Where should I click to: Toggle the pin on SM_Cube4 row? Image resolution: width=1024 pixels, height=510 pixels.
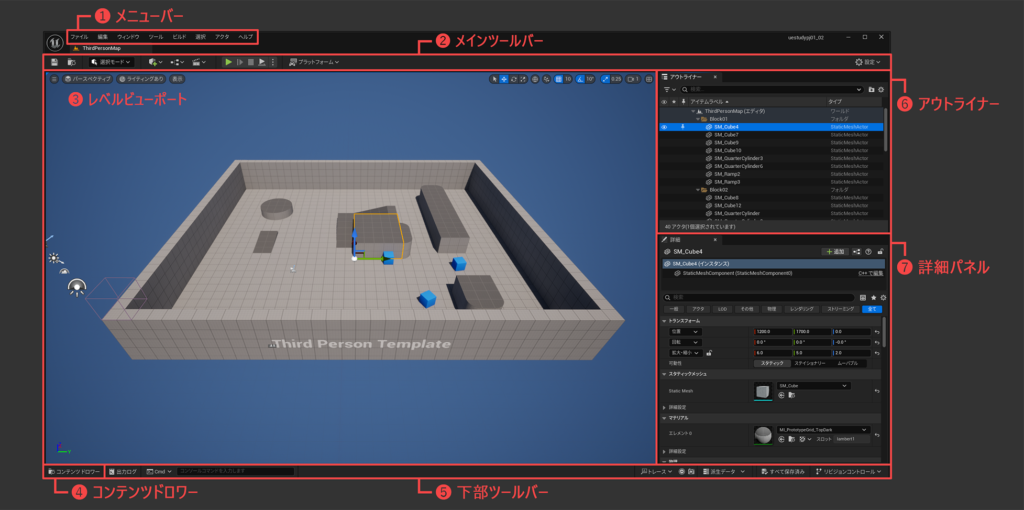point(683,127)
